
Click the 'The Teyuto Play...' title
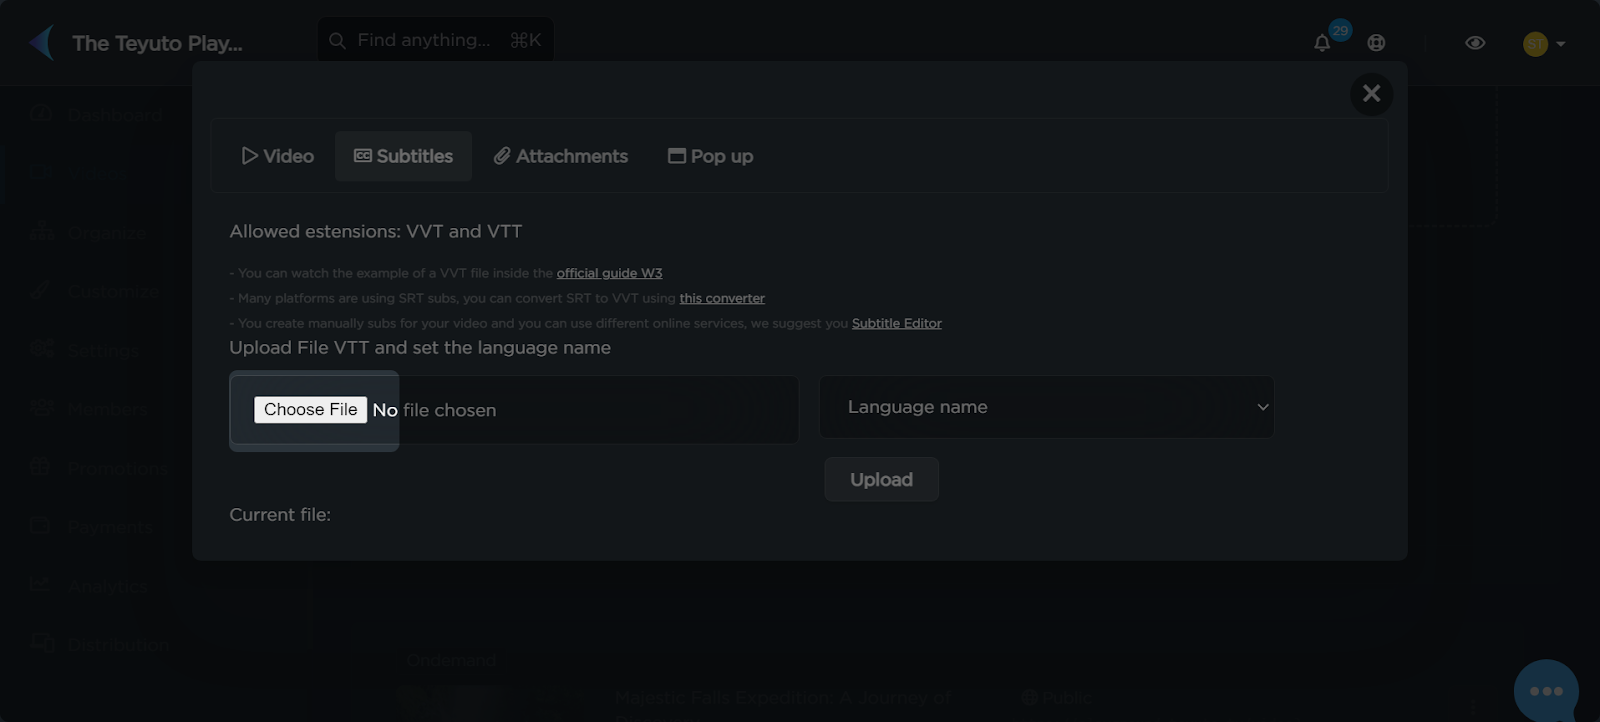157,43
